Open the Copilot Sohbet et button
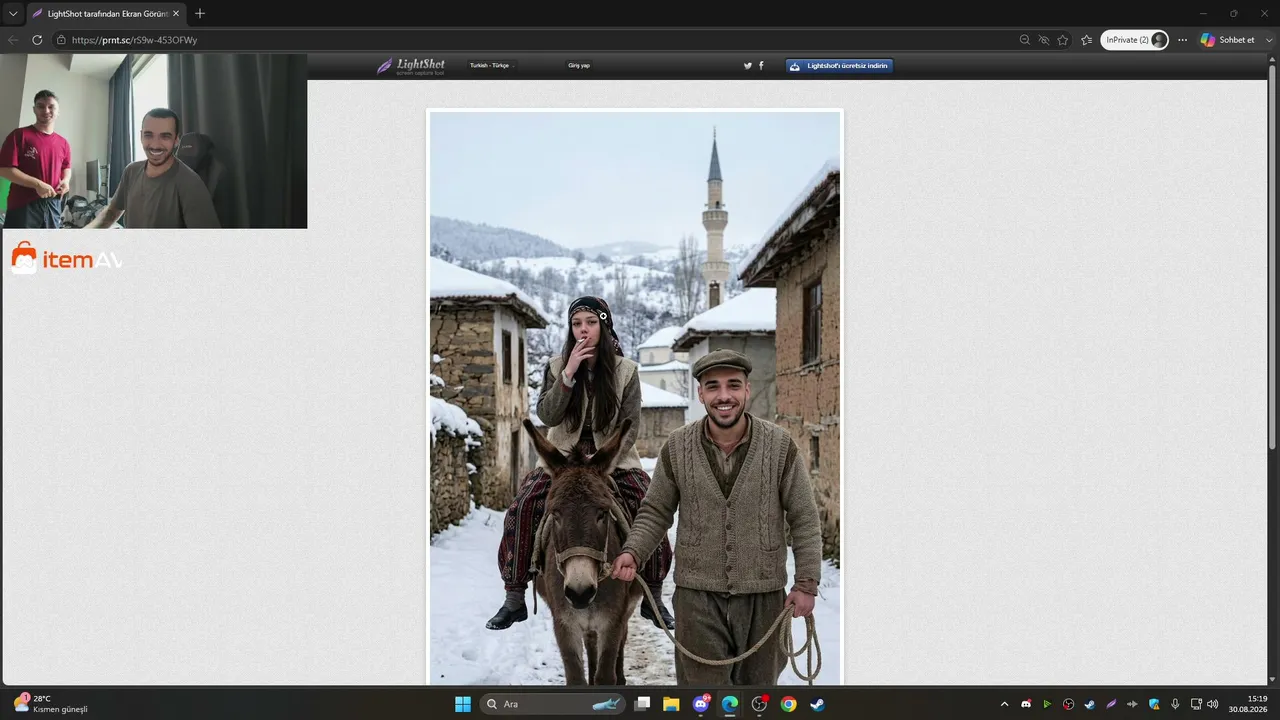The width and height of the screenshot is (1280, 720). click(1227, 40)
